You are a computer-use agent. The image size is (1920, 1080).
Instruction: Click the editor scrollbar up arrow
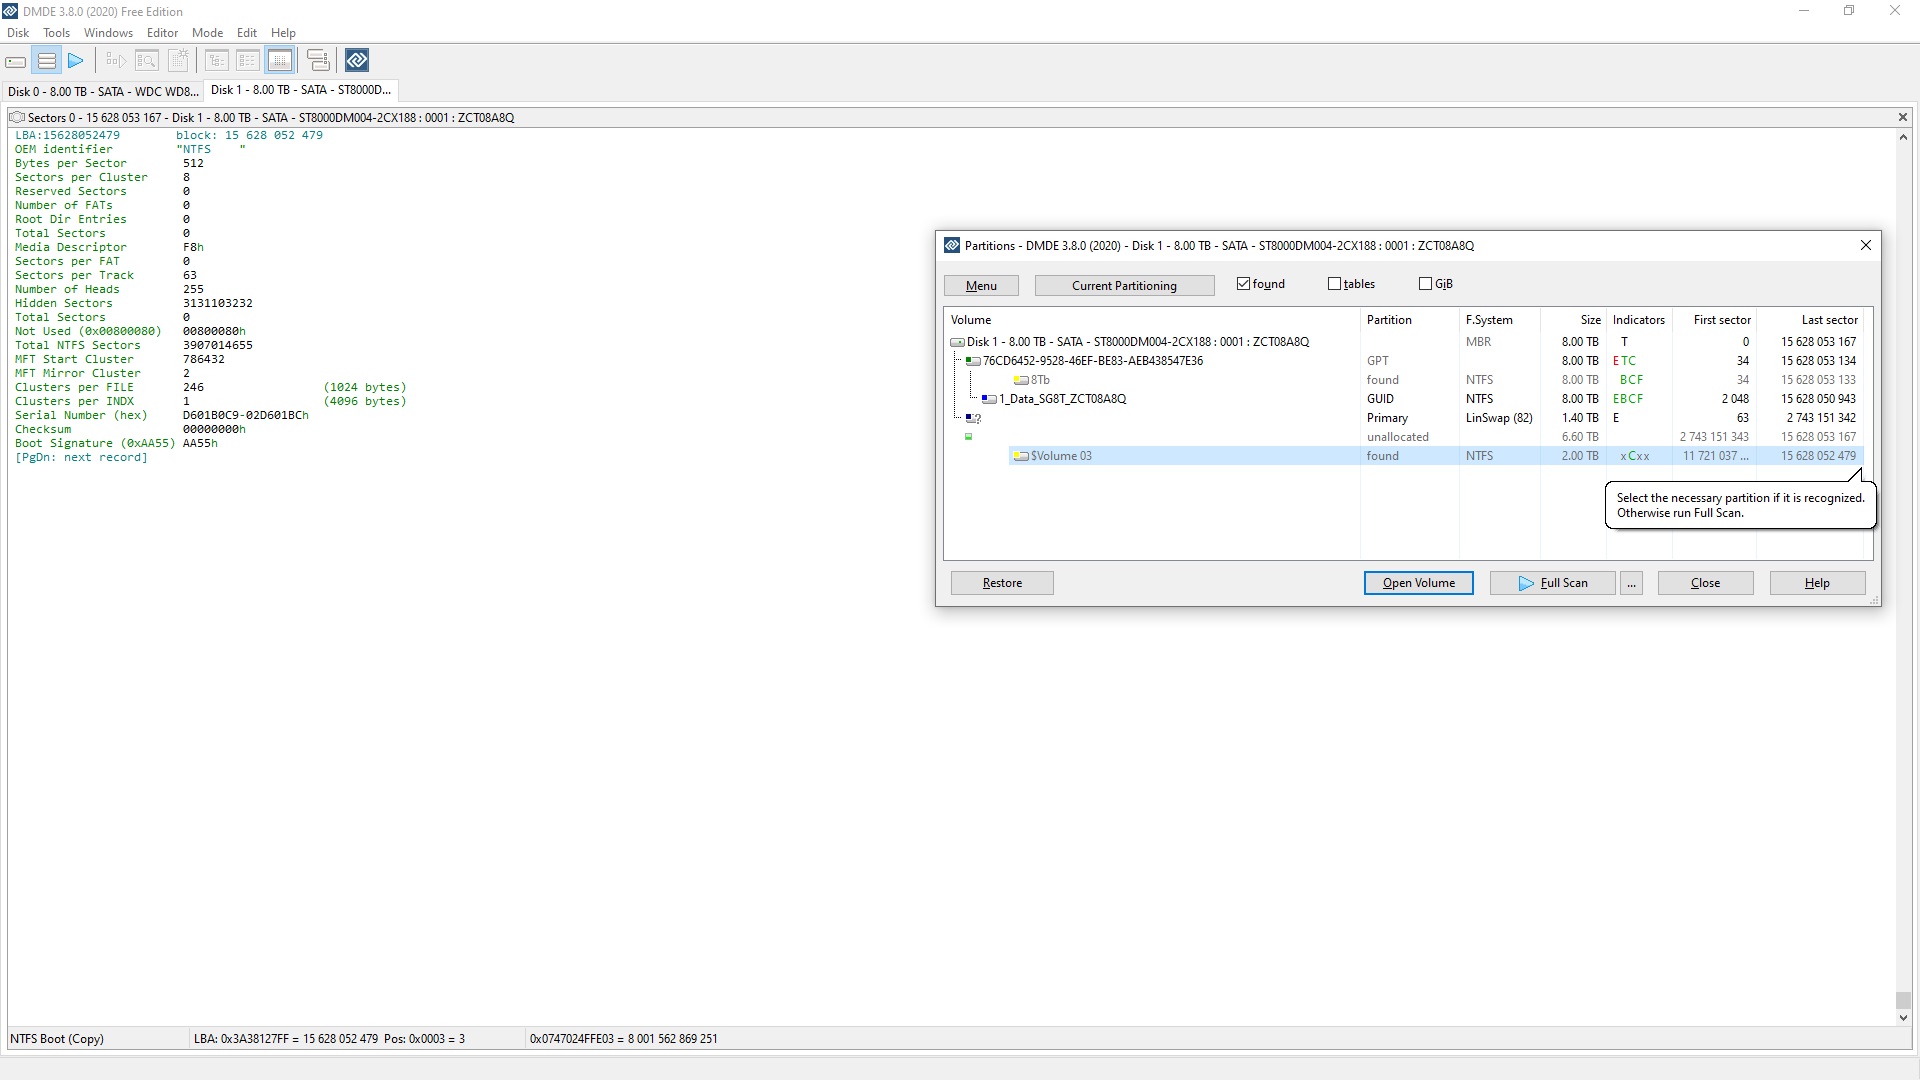tap(1902, 137)
